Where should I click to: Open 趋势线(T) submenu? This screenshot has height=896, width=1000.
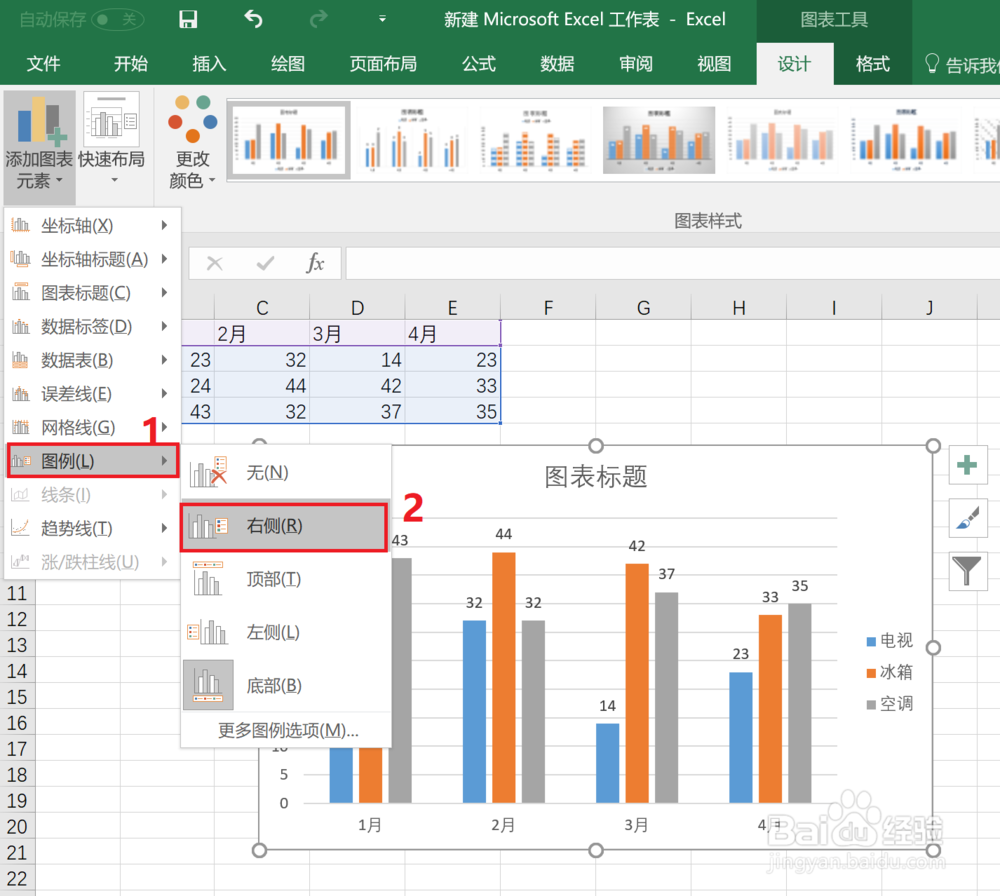click(x=92, y=528)
